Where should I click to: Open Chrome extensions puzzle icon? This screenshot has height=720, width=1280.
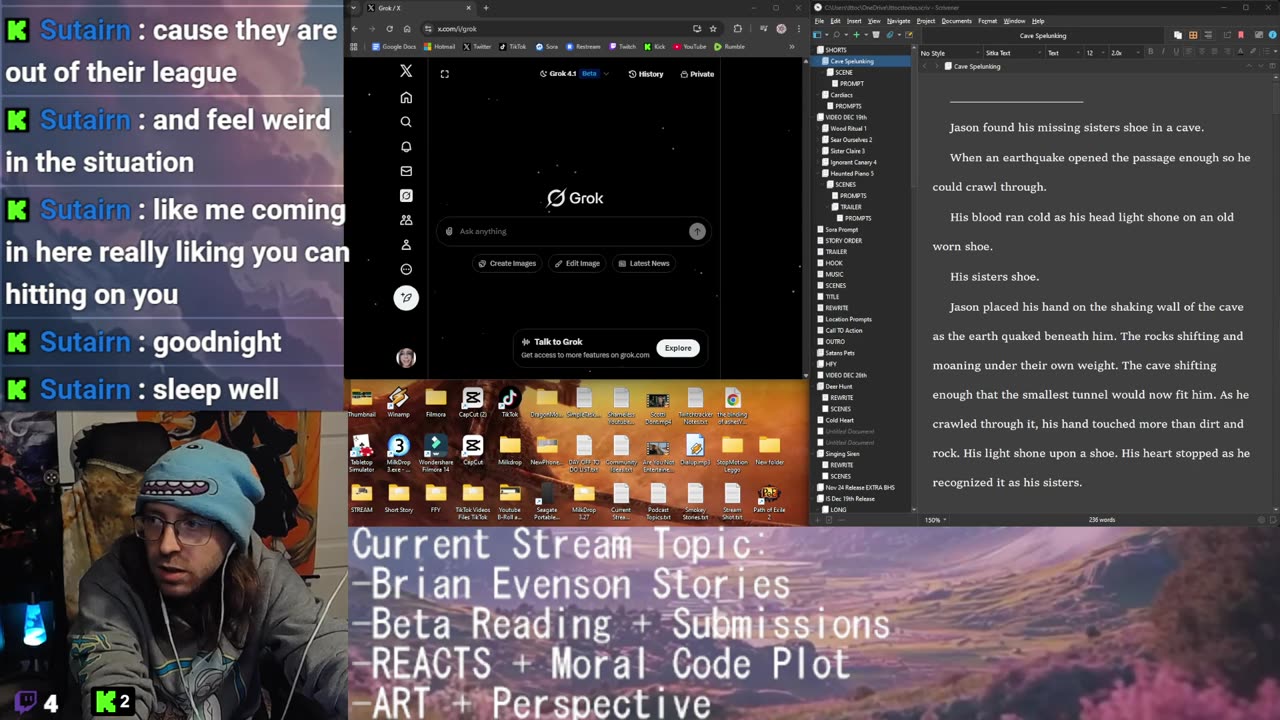tap(737, 28)
